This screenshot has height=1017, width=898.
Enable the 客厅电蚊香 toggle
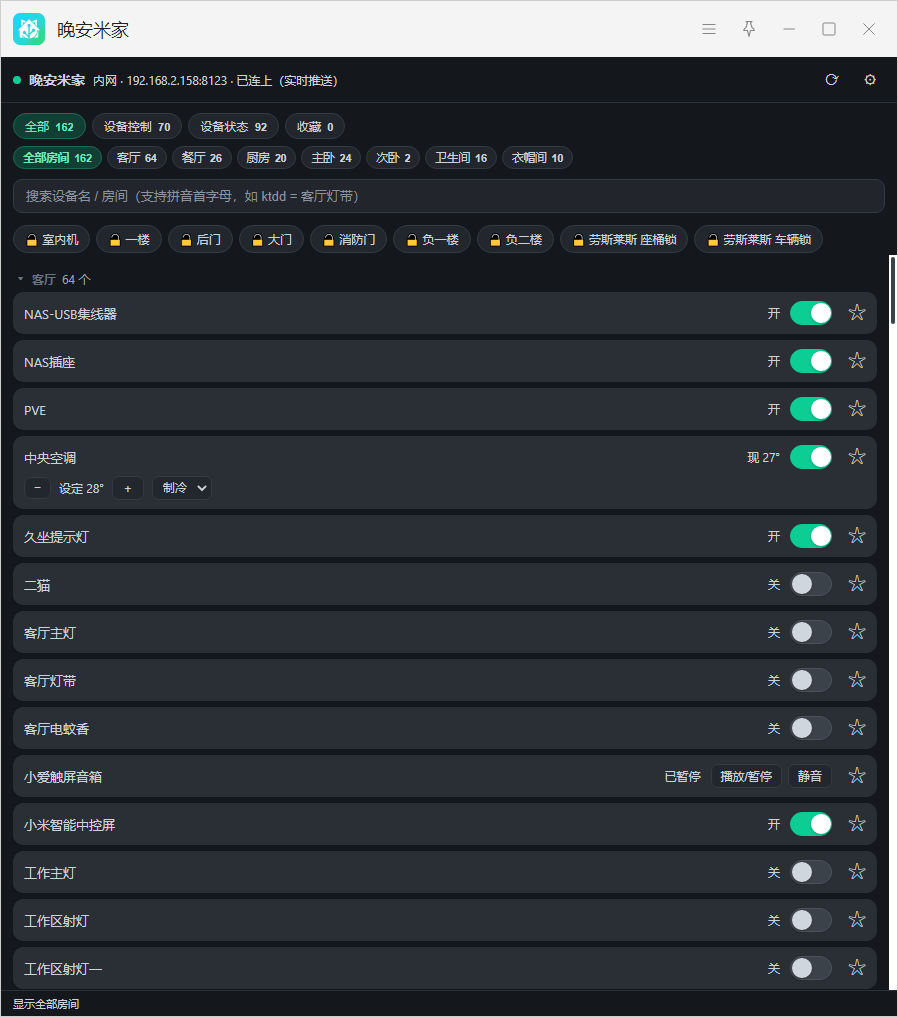(x=810, y=728)
